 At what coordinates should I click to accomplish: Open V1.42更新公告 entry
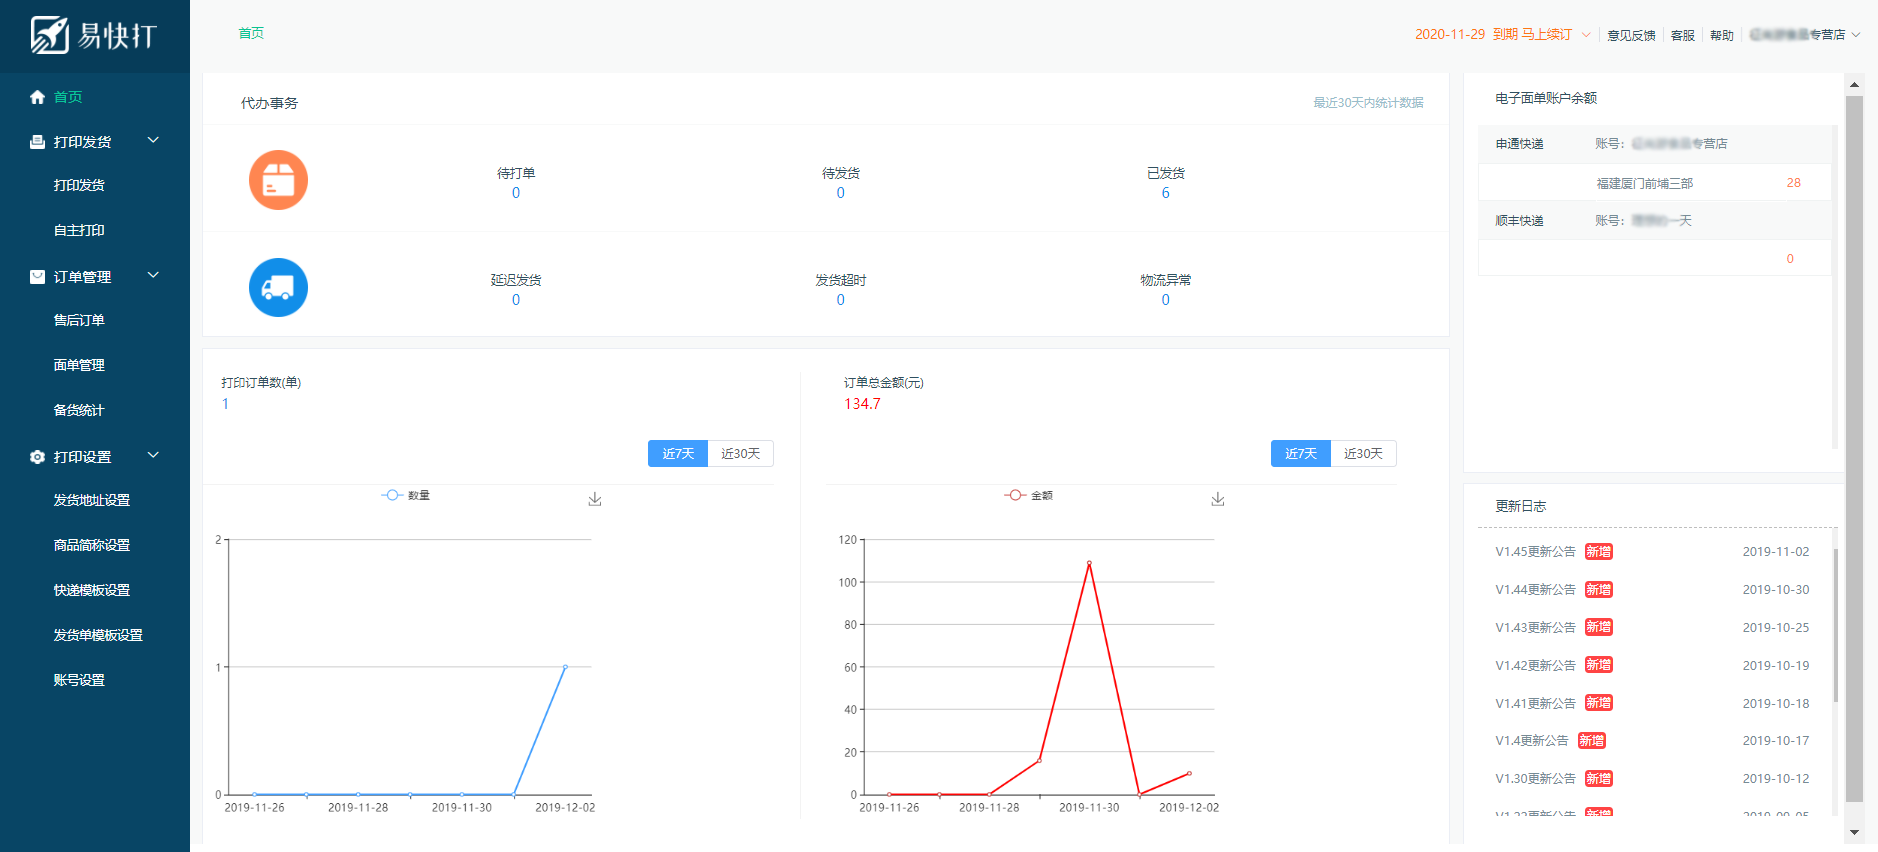[1536, 666]
